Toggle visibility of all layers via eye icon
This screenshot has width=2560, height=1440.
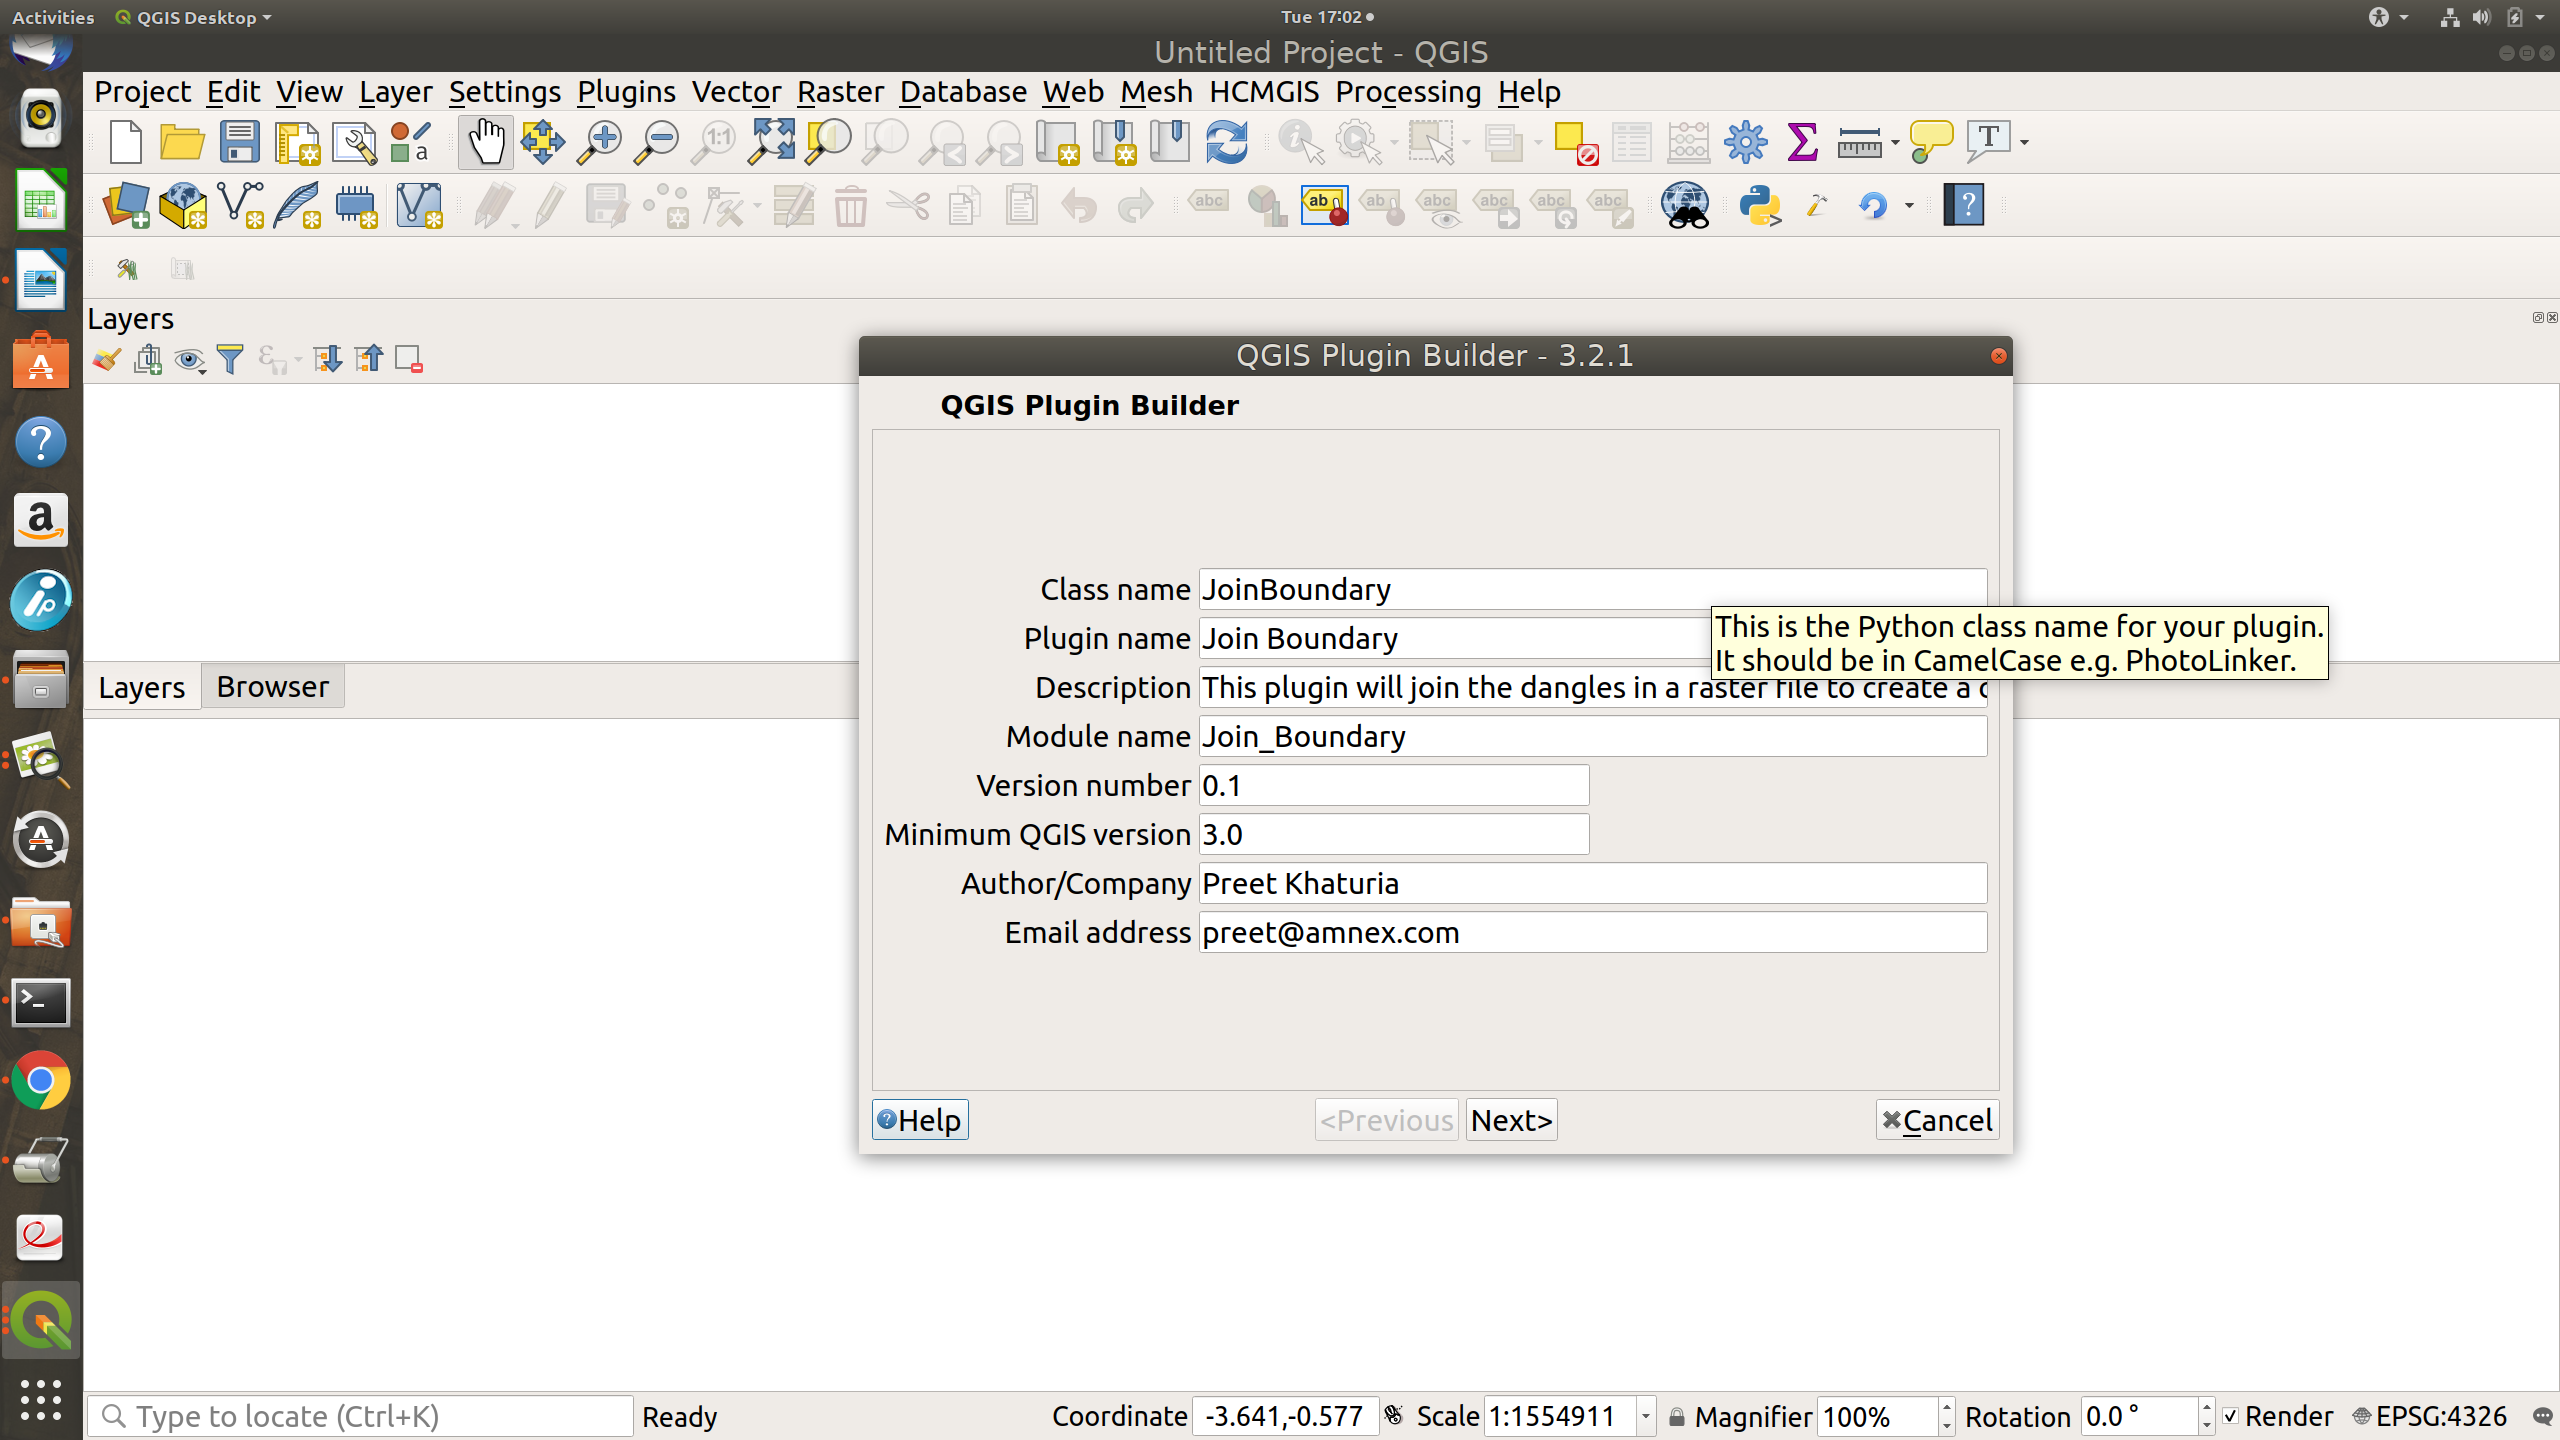pos(189,359)
